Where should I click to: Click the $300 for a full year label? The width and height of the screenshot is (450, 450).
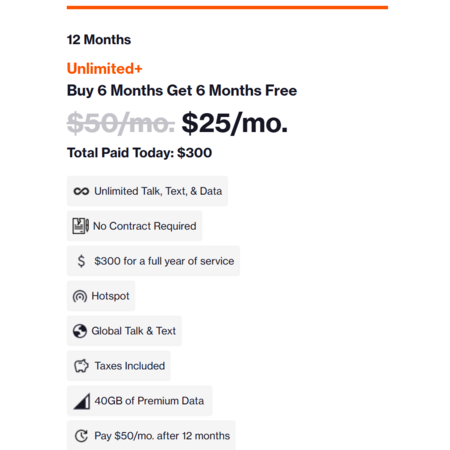coord(164,261)
